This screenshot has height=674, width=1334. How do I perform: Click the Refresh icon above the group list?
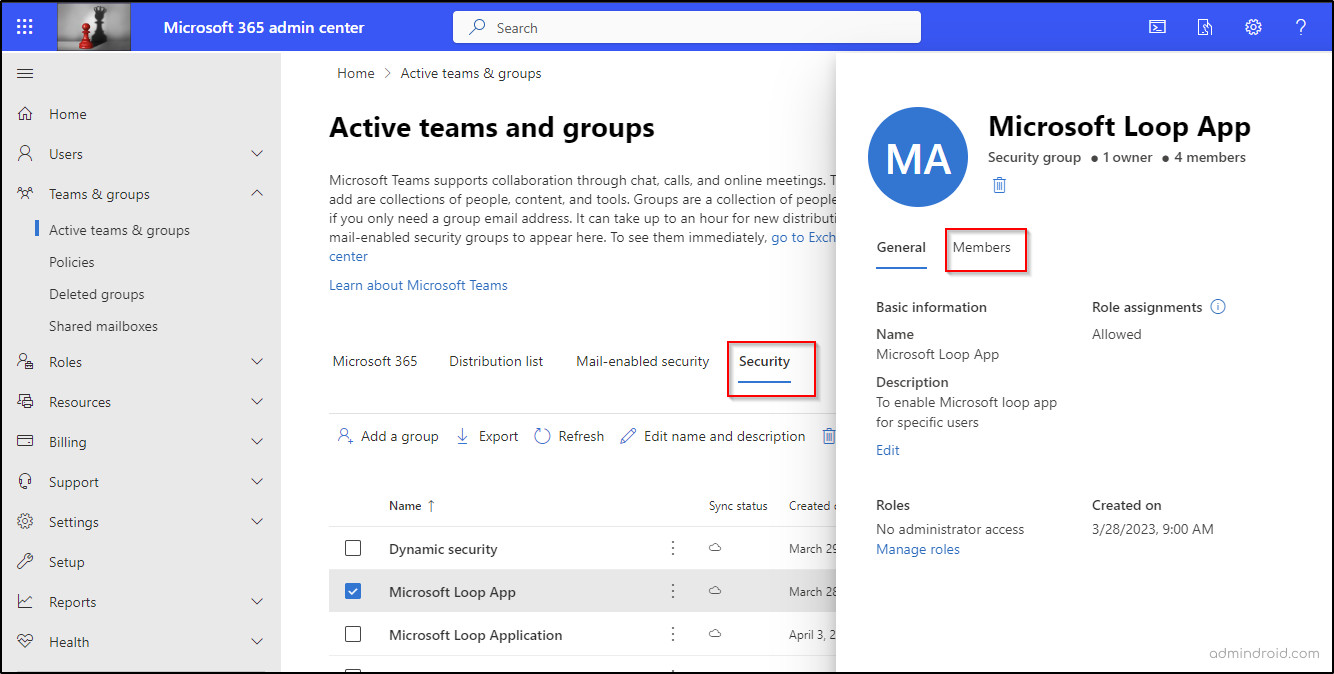pyautogui.click(x=568, y=436)
